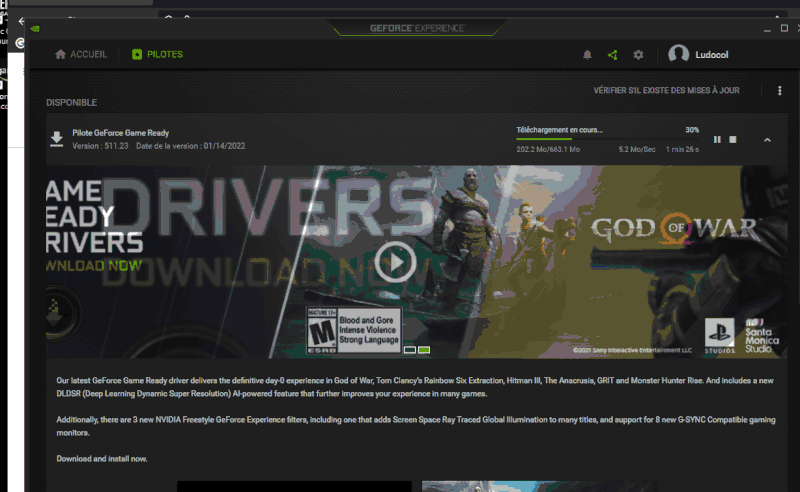Click the Version : 511.23 text

100,146
